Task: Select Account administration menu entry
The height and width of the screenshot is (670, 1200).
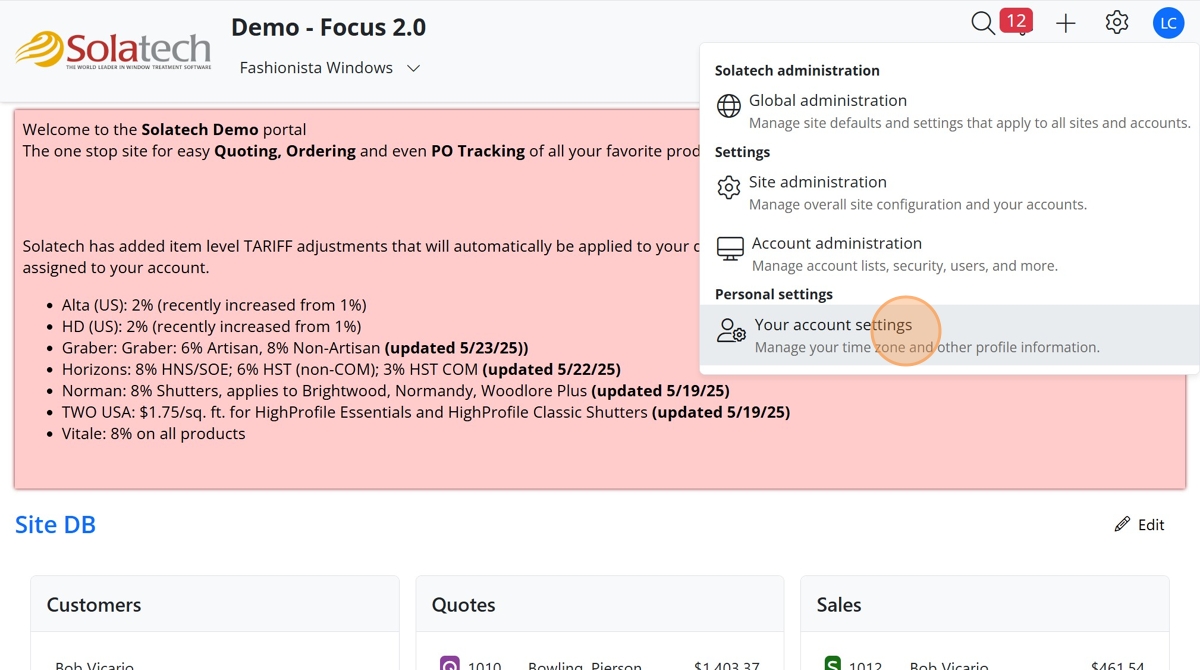Action: pyautogui.click(x=949, y=253)
